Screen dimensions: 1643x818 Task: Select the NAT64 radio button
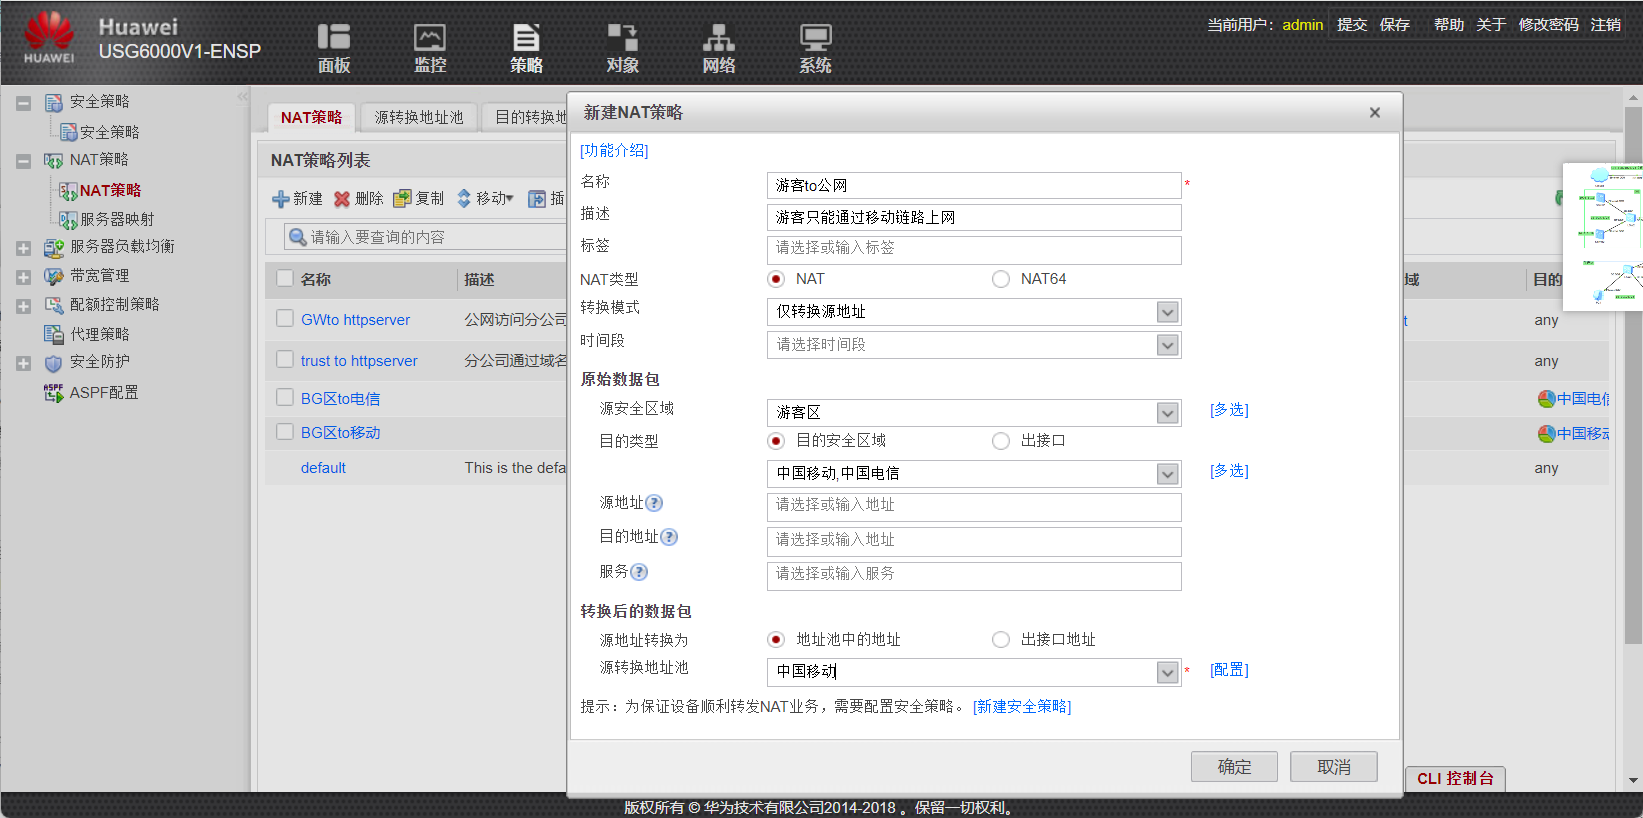tap(1001, 279)
